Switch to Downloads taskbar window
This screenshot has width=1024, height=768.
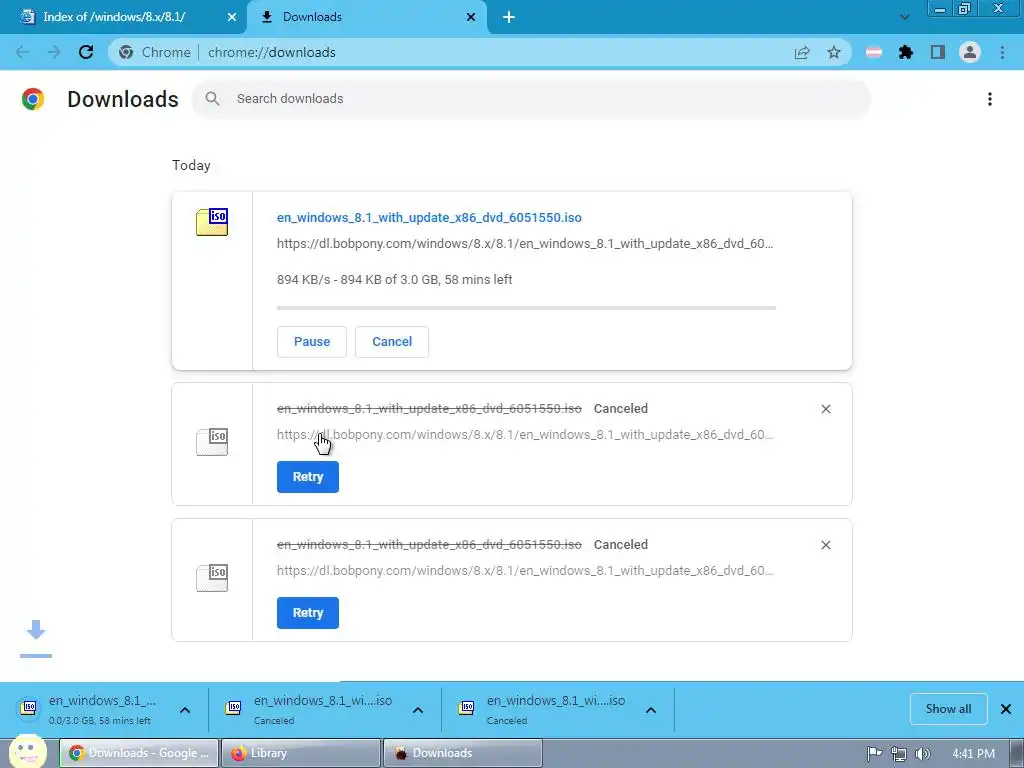pos(462,753)
